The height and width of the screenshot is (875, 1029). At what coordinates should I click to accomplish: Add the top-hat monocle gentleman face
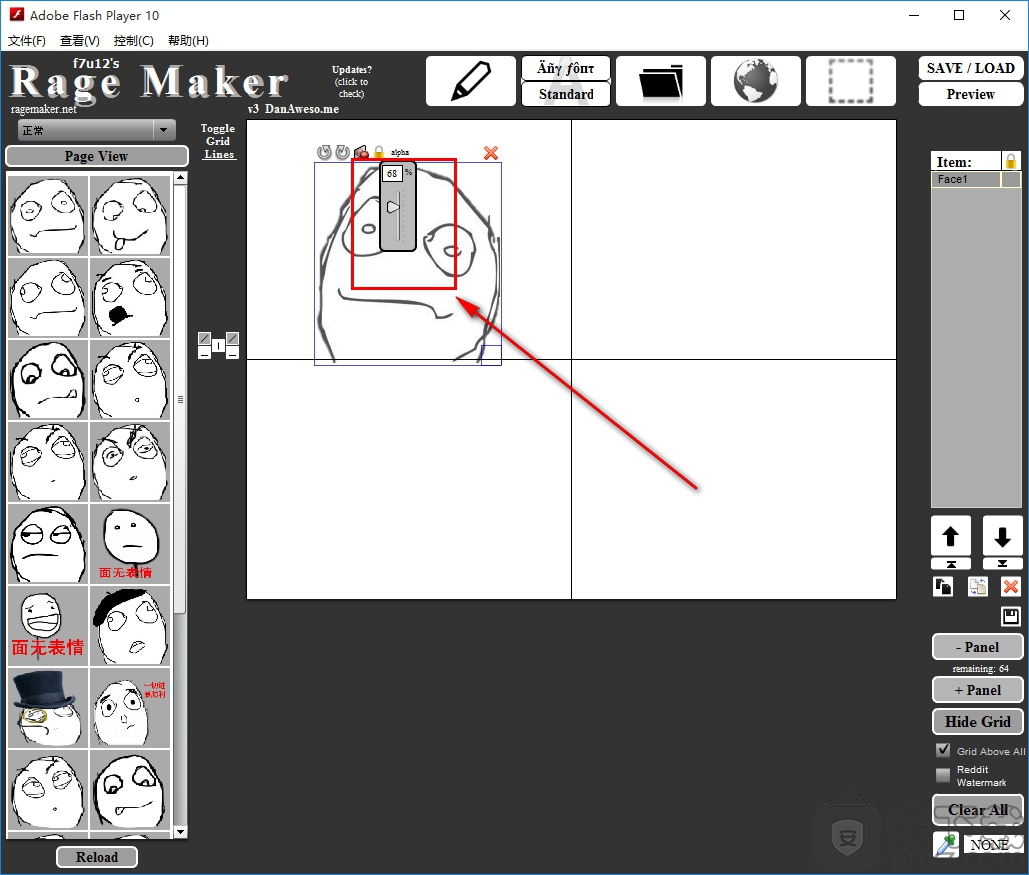pos(48,708)
